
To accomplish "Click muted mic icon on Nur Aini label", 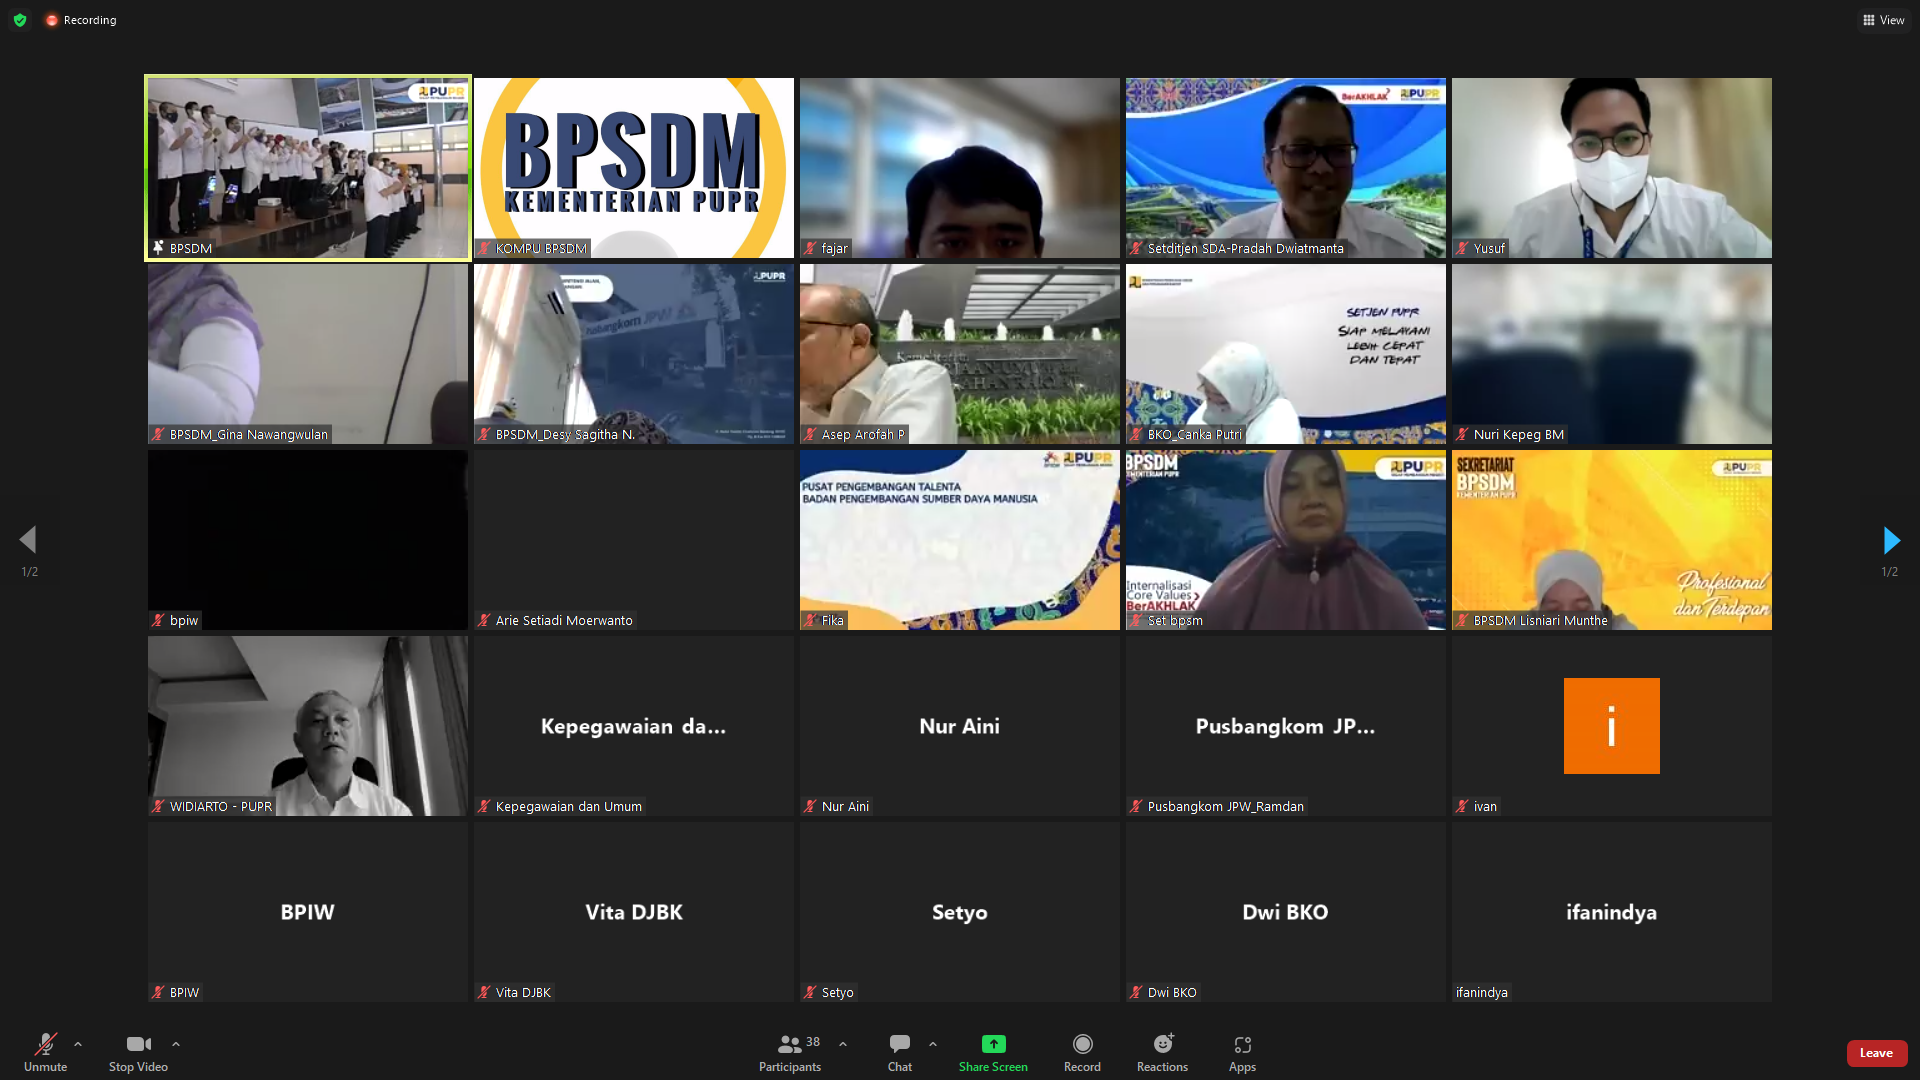I will (x=810, y=806).
